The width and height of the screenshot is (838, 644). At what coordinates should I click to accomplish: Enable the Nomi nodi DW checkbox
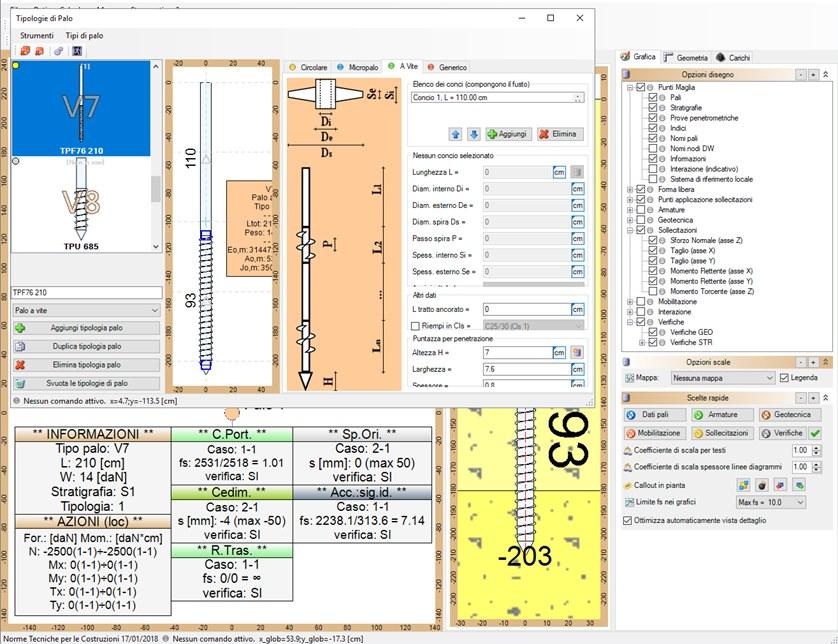click(653, 148)
